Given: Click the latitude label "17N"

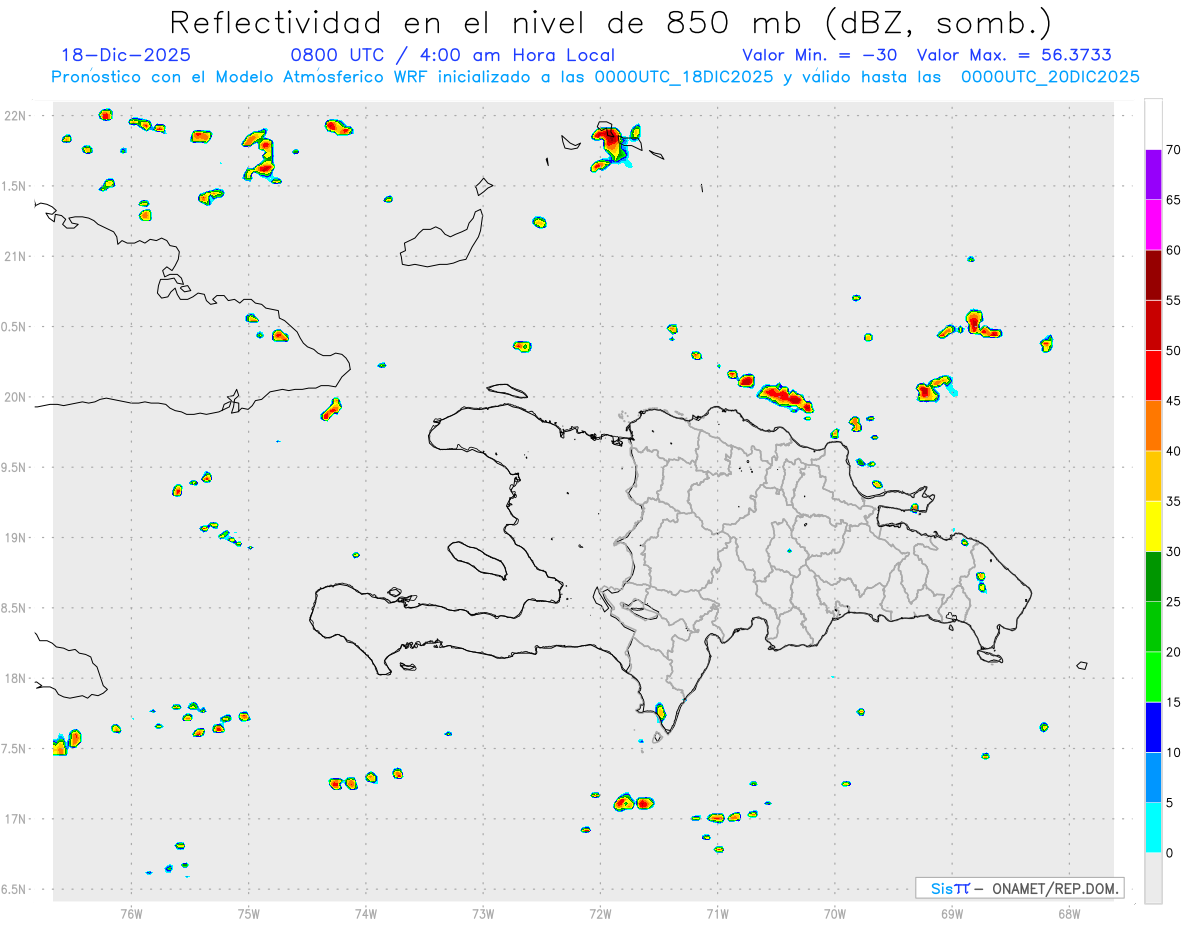Looking at the screenshot, I should pos(16,819).
